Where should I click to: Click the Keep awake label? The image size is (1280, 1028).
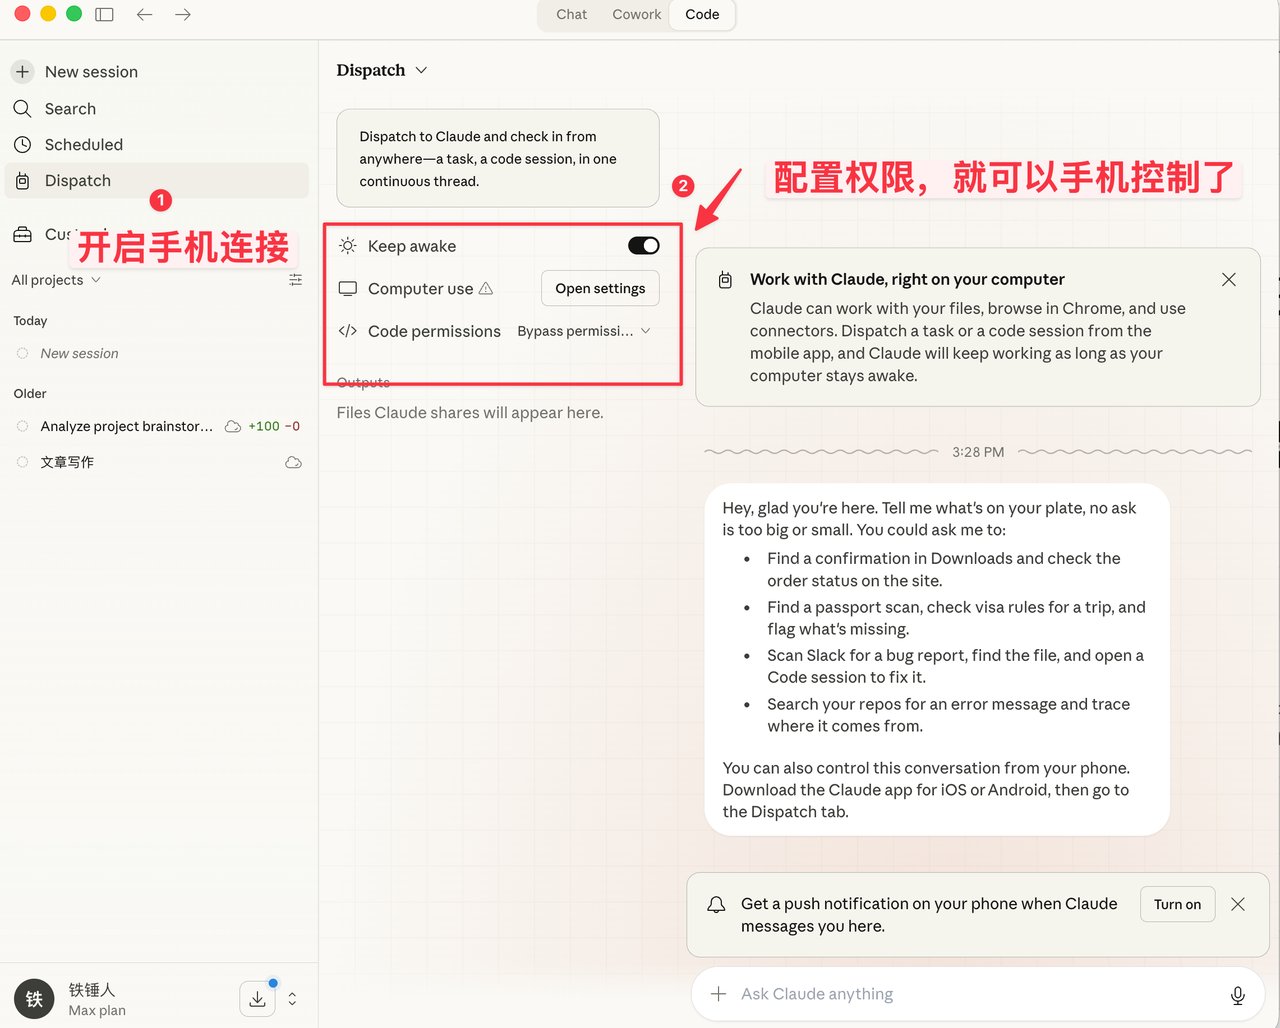[x=412, y=246]
